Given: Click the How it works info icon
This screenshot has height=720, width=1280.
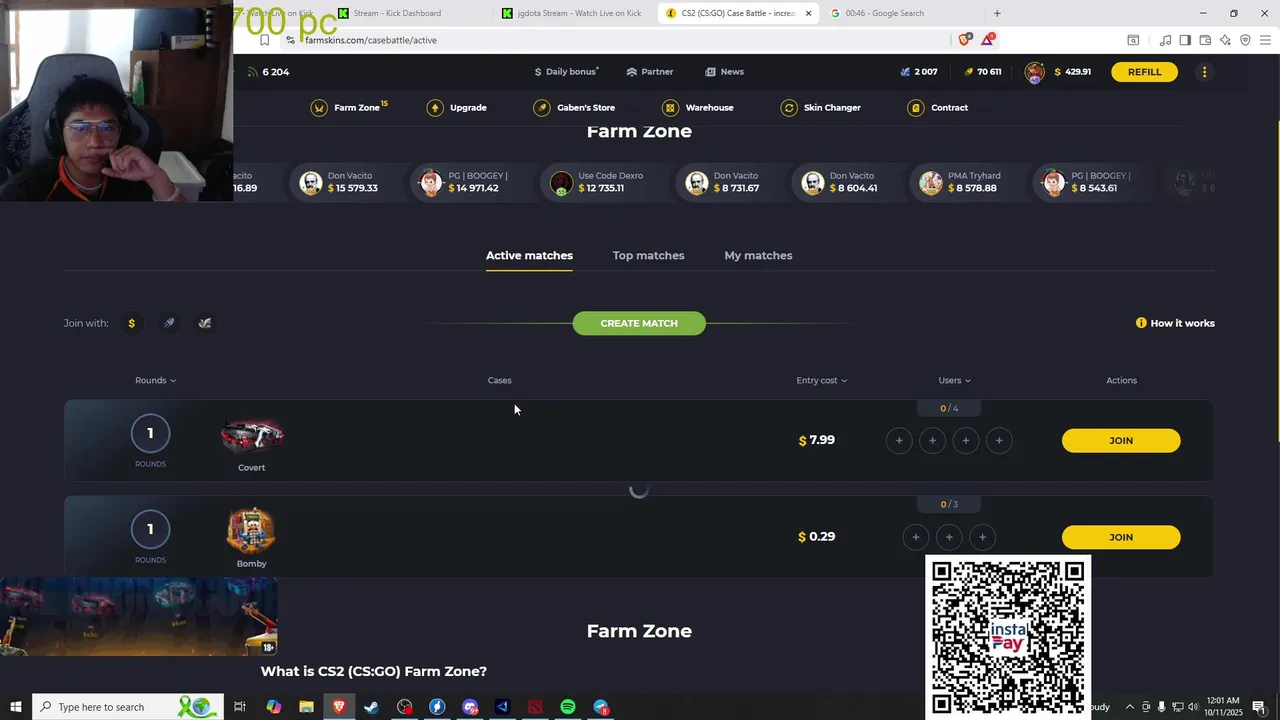Looking at the screenshot, I should (x=1141, y=323).
